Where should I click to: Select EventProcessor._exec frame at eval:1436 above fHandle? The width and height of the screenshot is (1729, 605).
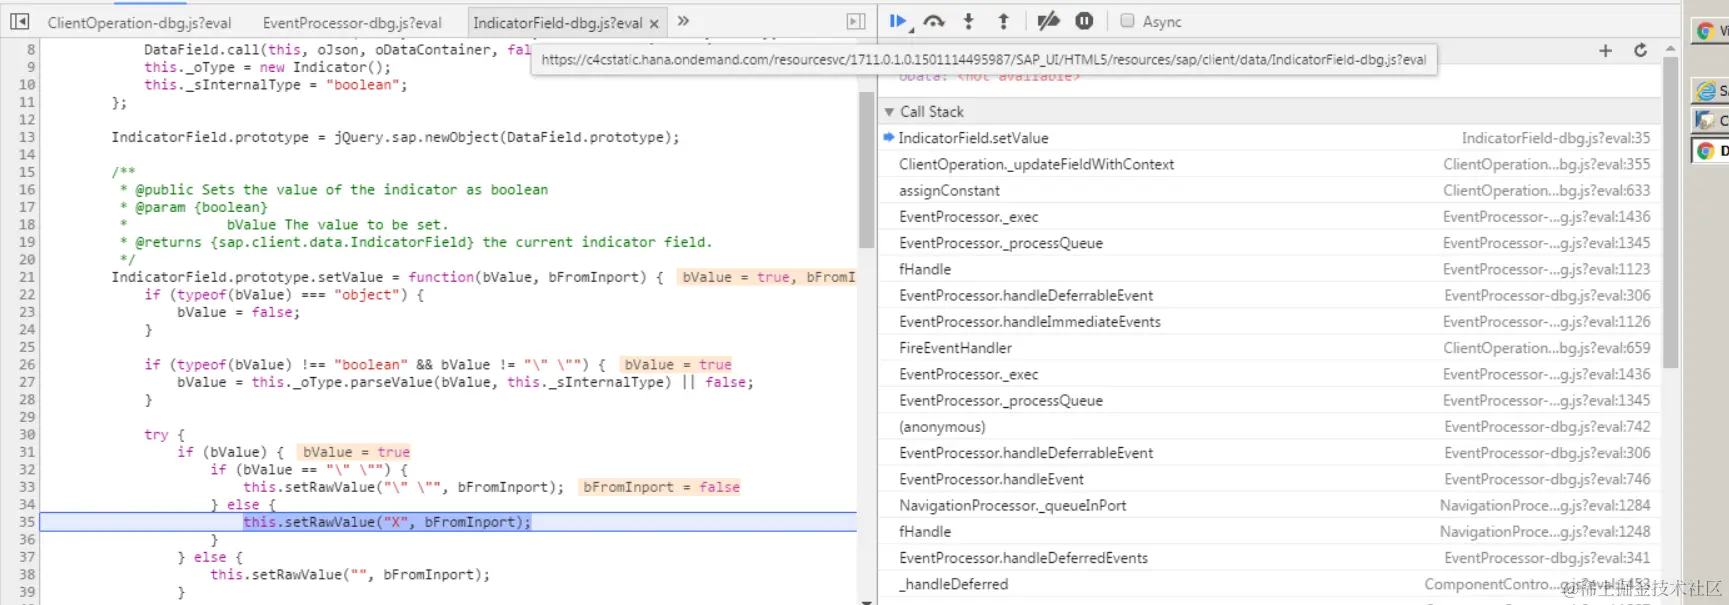(1268, 217)
